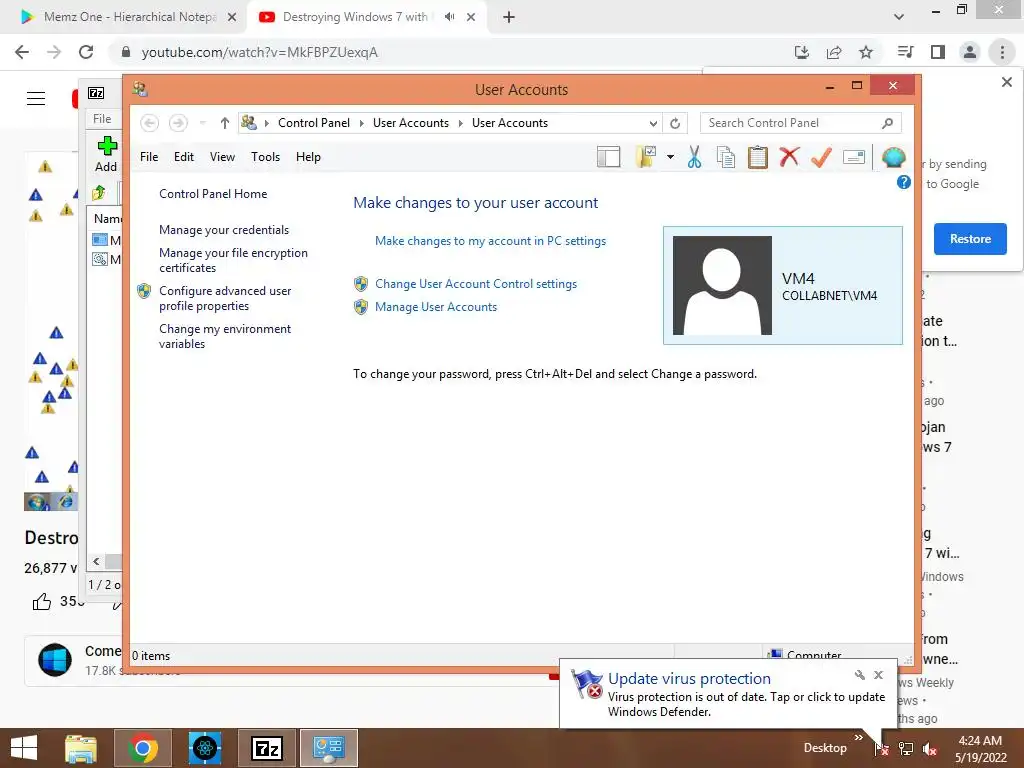Click Make changes to my account in PC settings
This screenshot has width=1024, height=768.
(x=490, y=241)
